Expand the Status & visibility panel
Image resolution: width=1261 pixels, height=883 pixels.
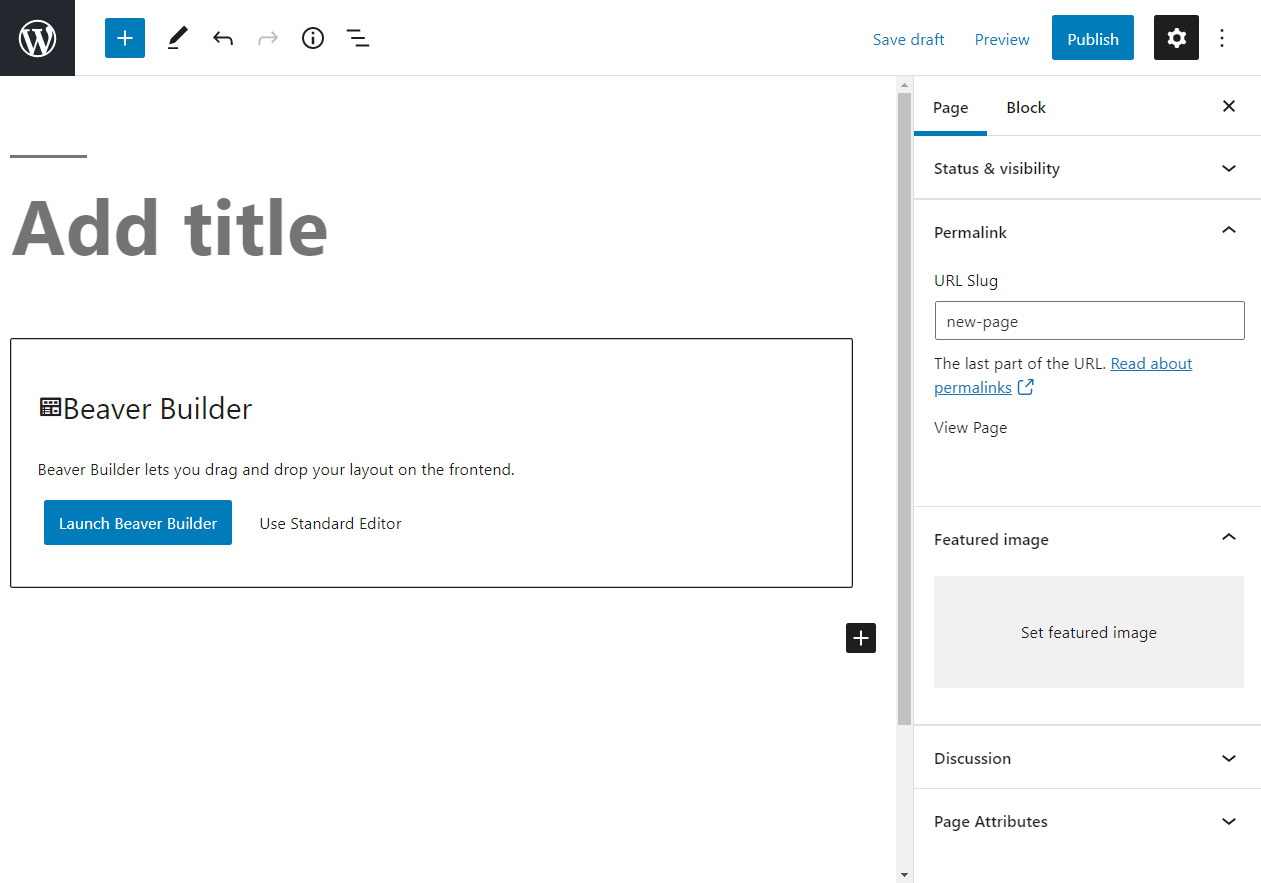point(1087,168)
